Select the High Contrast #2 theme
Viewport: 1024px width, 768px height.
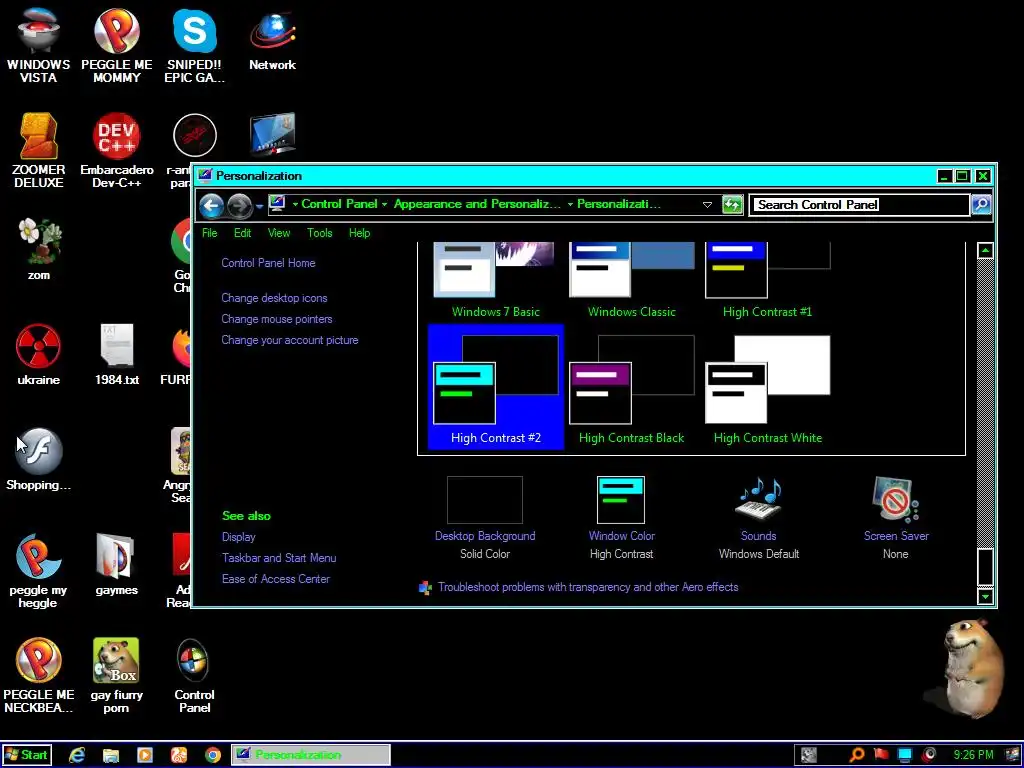[496, 387]
